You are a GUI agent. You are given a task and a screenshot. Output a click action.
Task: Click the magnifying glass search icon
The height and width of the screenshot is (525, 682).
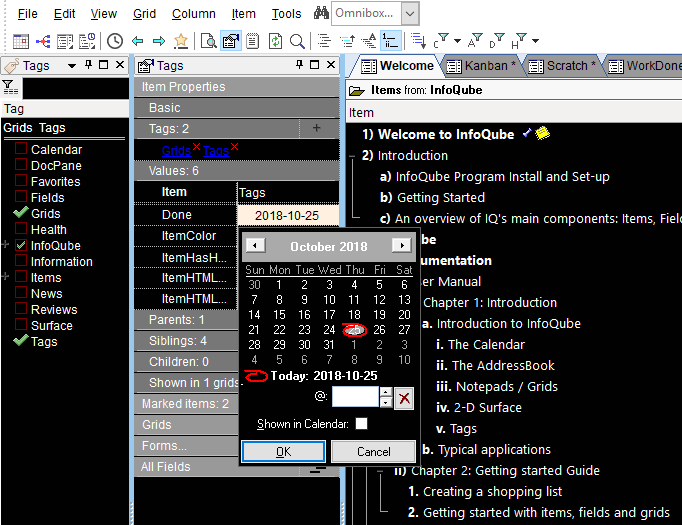[x=297, y=41]
